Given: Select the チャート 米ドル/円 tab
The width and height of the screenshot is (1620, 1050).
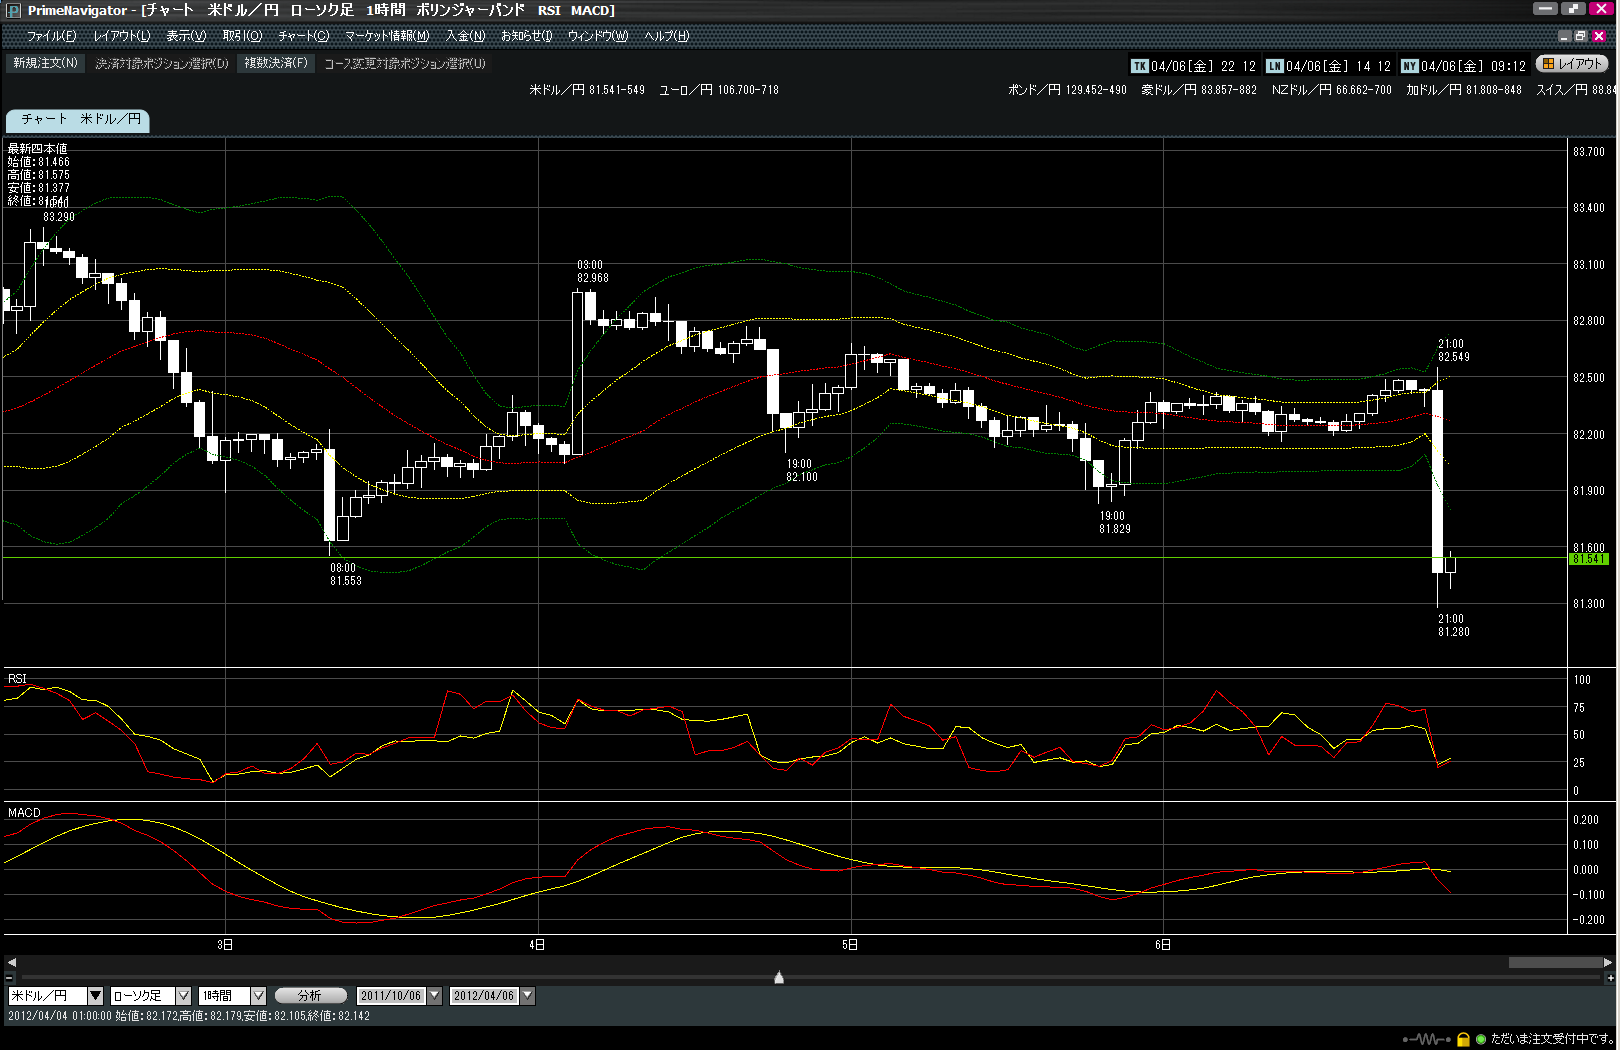Looking at the screenshot, I should [79, 119].
